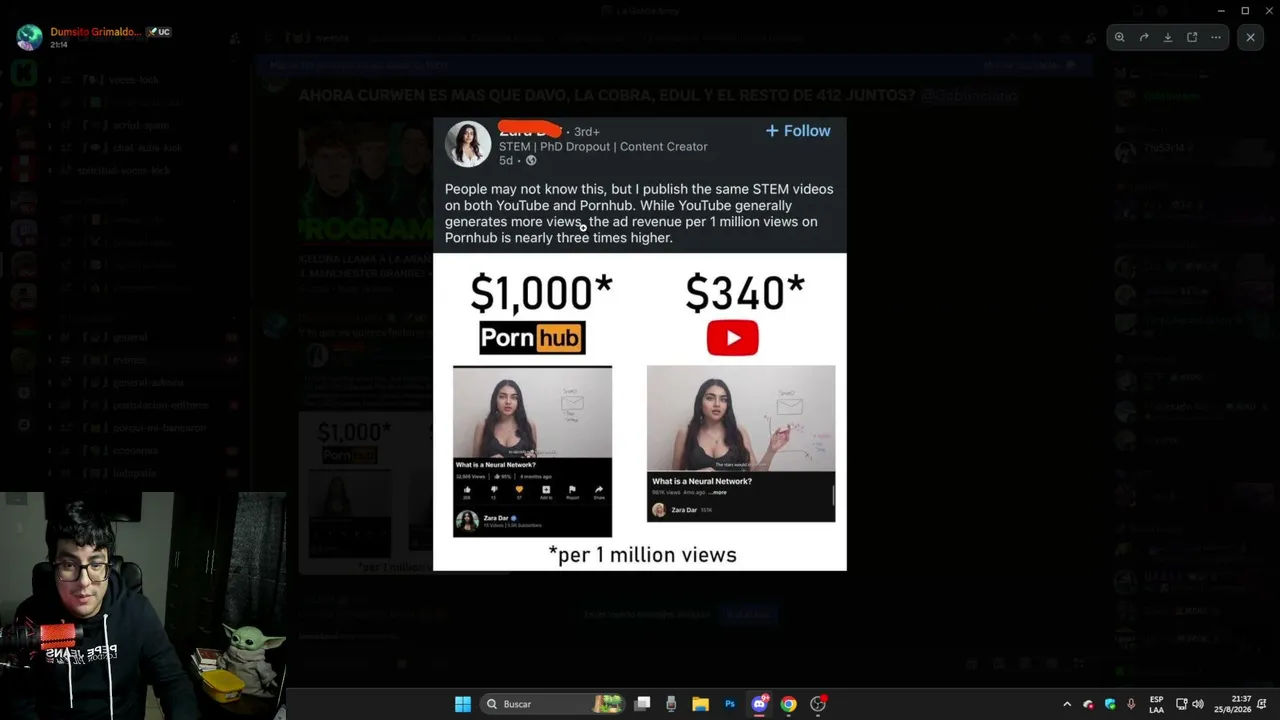Switch to Photoshop on the taskbar
This screenshot has height=720, width=1280.
click(x=730, y=704)
